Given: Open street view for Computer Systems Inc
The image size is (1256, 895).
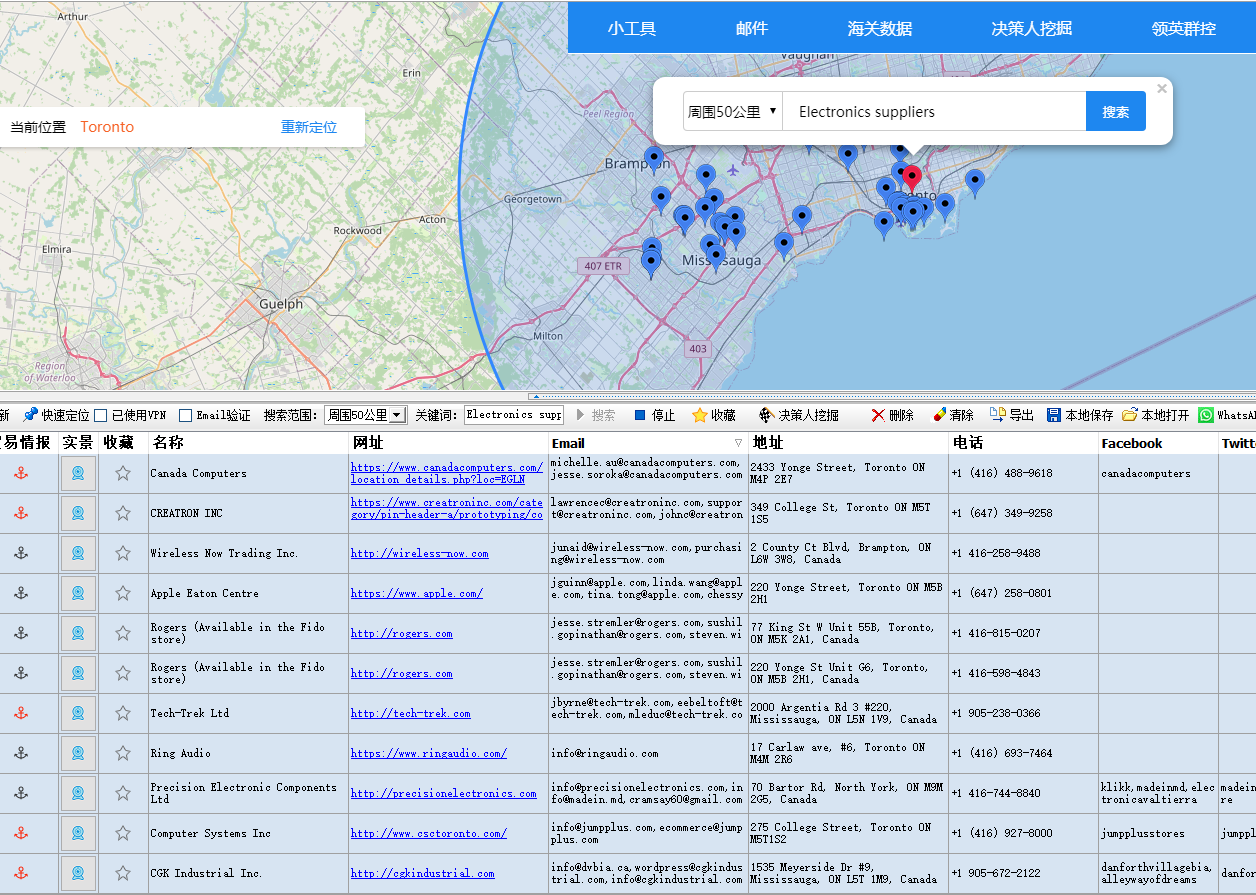Looking at the screenshot, I should point(78,833).
